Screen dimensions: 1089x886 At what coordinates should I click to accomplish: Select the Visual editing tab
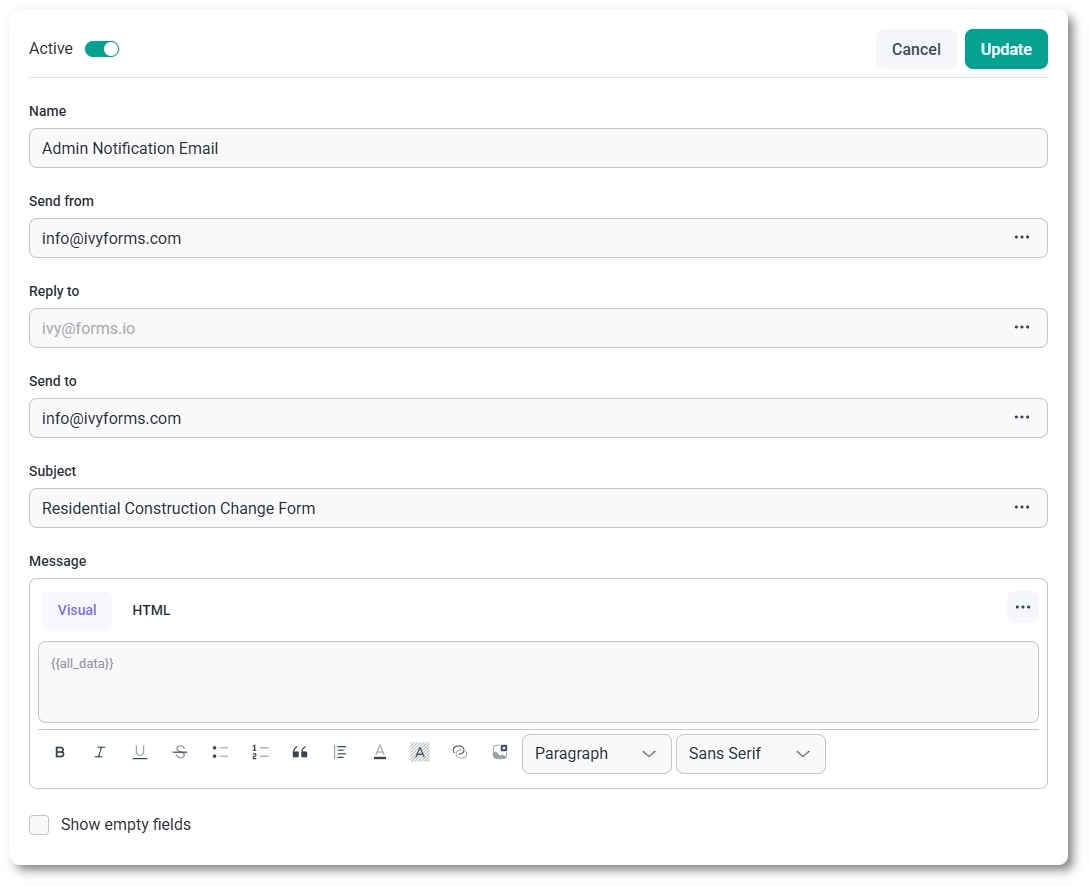tap(76, 610)
